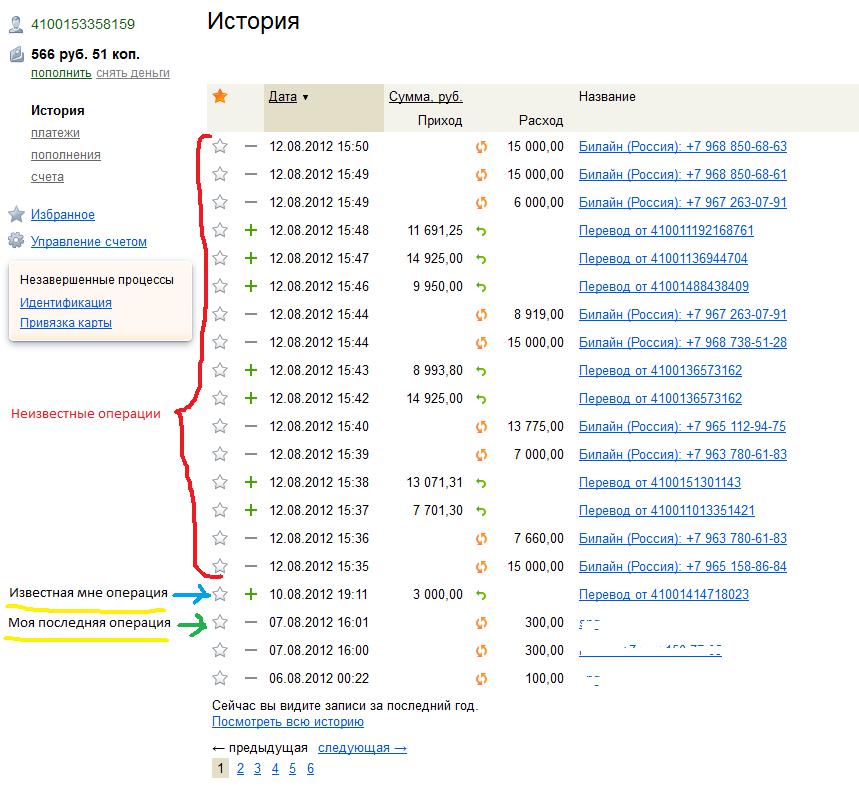Open Привязка карты unfinished process
Viewport: 859px width, 792px height.
pos(66,323)
